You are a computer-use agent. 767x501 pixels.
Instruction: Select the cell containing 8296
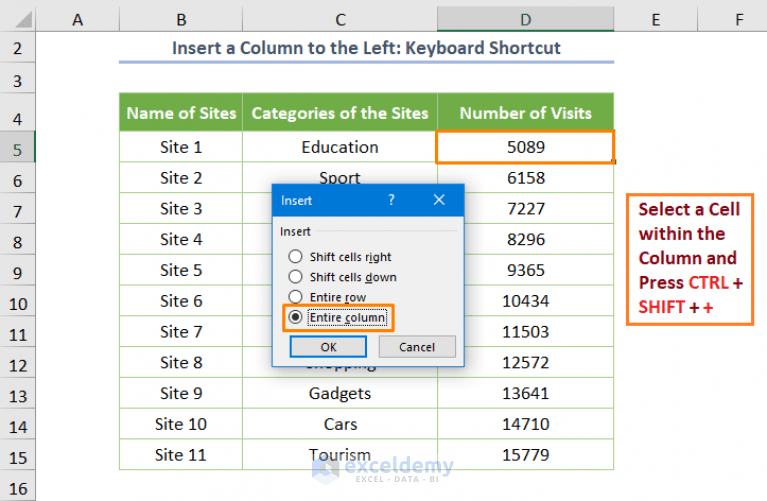525,239
